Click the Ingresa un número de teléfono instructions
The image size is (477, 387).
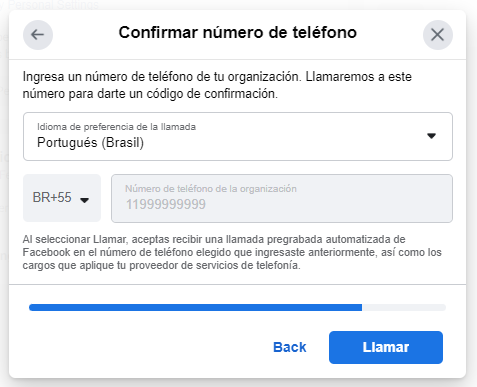coord(217,85)
